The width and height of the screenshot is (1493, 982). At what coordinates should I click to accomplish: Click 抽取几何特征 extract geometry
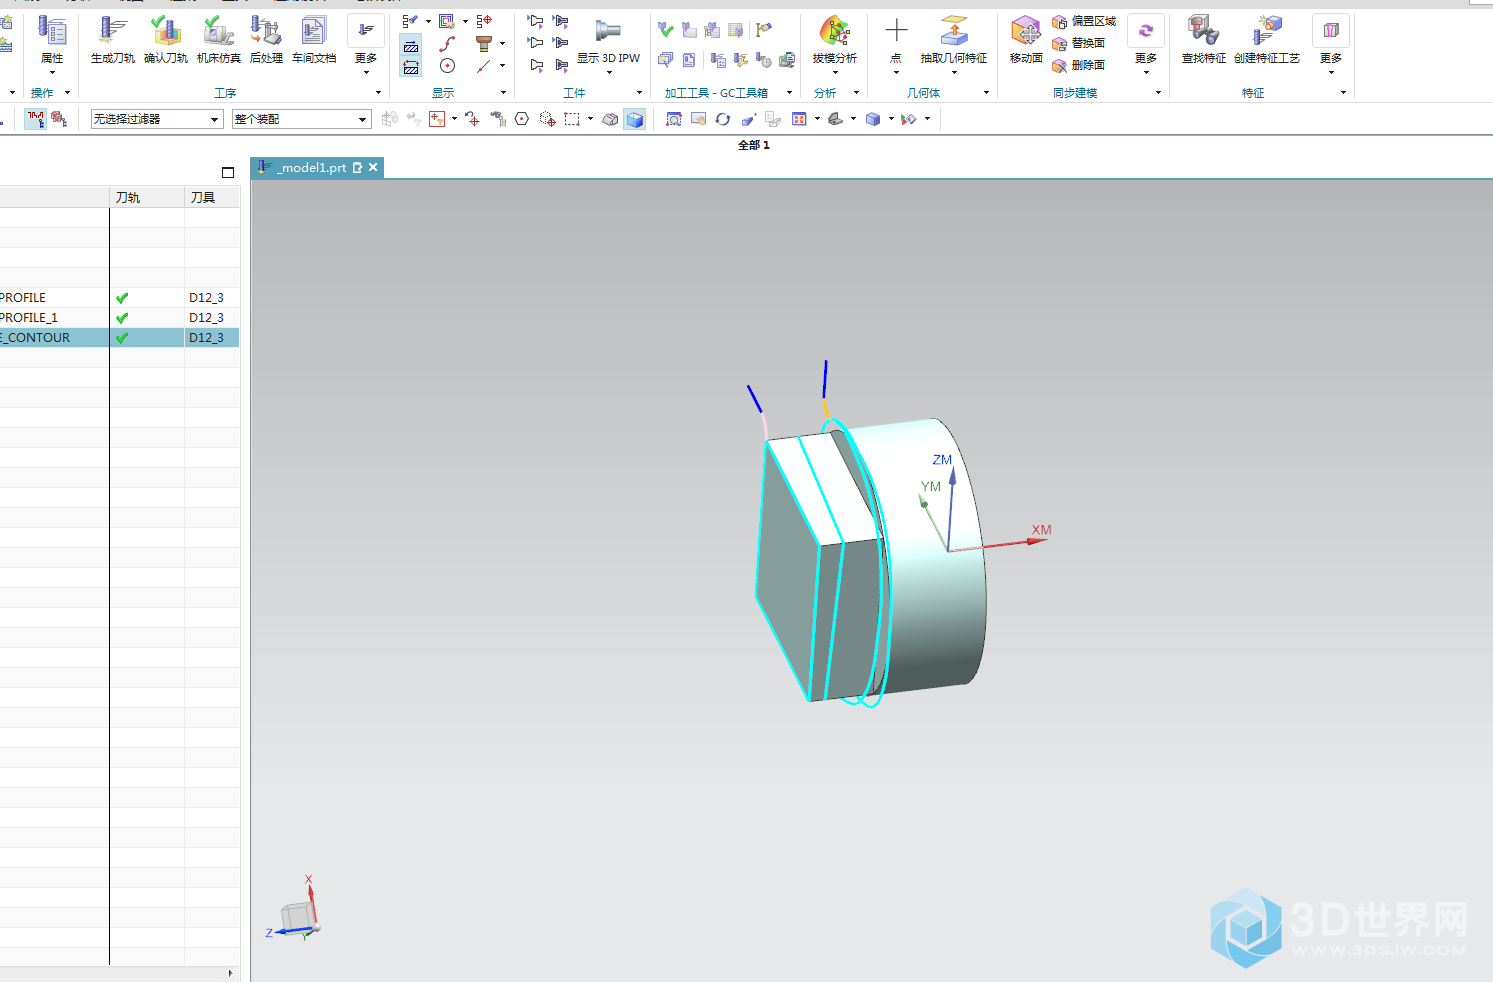pos(954,40)
